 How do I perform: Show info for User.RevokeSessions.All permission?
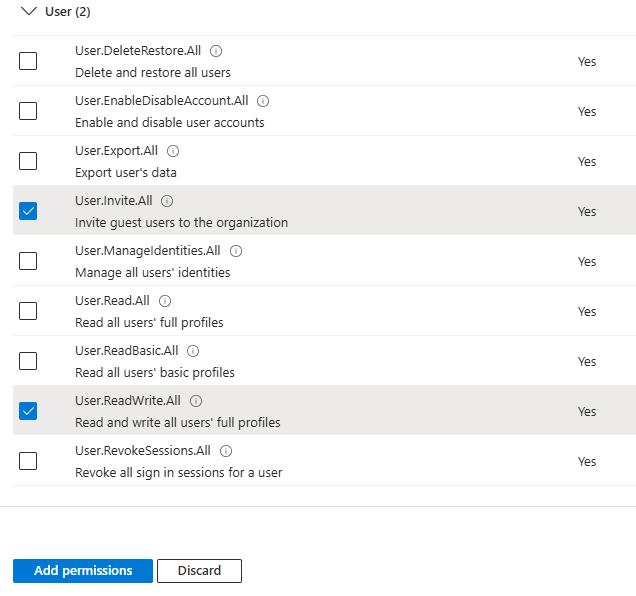click(227, 451)
